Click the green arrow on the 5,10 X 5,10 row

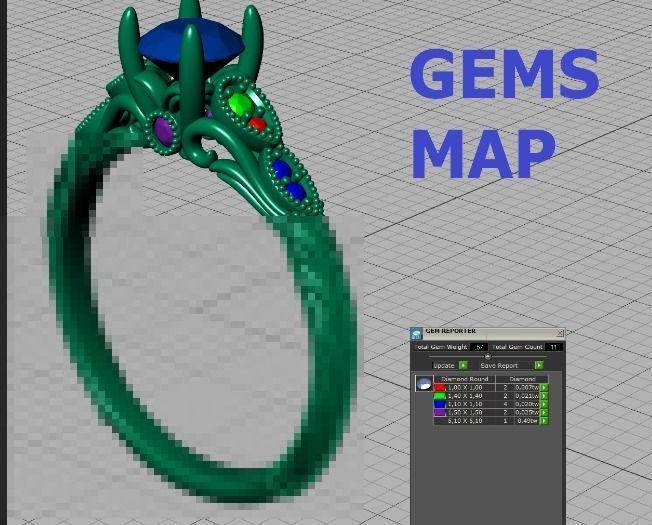544,421
